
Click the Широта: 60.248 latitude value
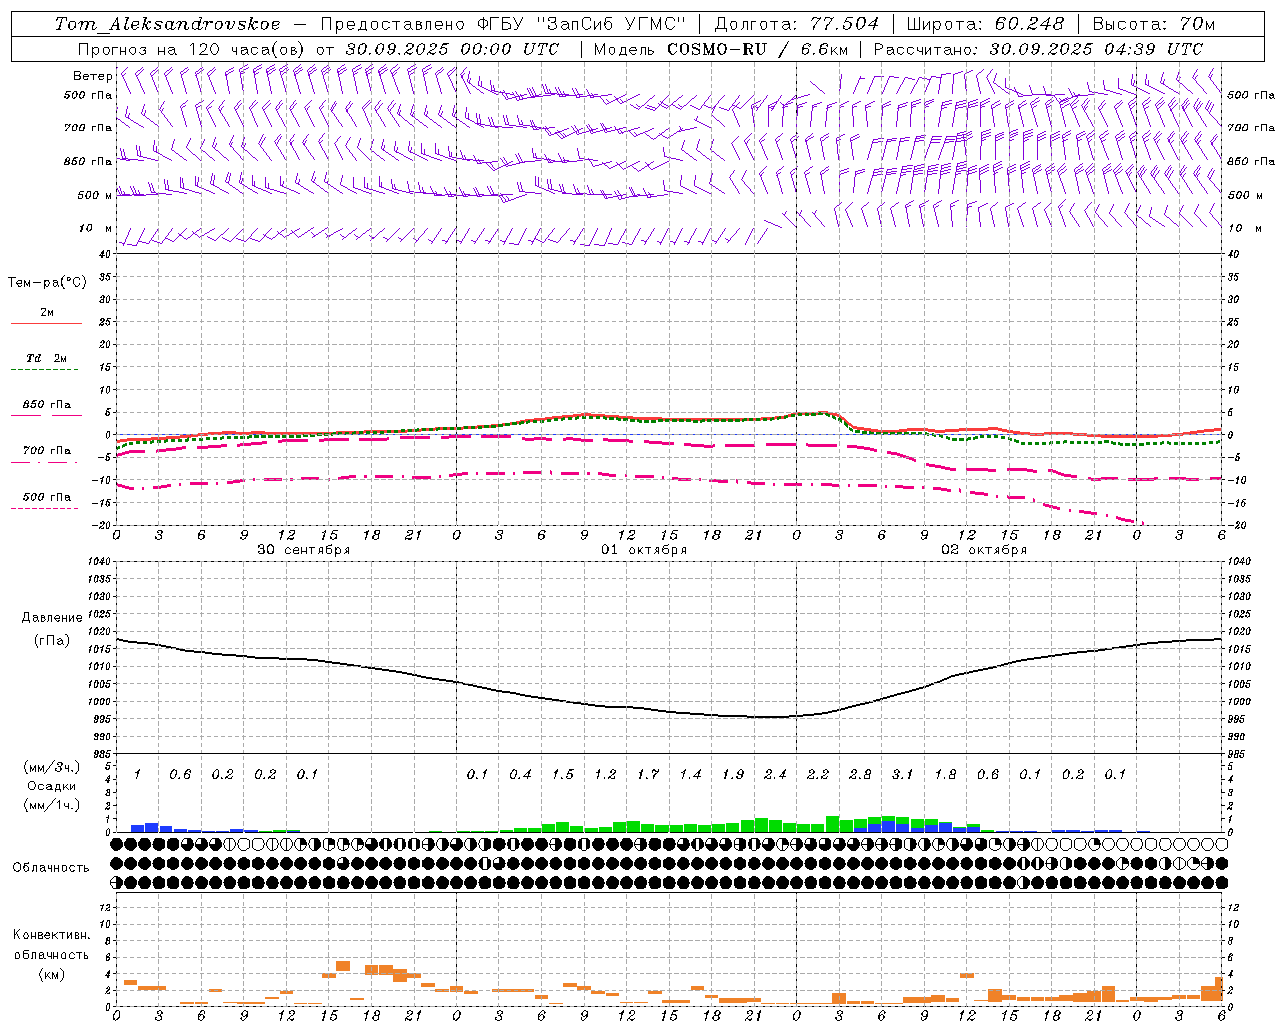tap(984, 24)
